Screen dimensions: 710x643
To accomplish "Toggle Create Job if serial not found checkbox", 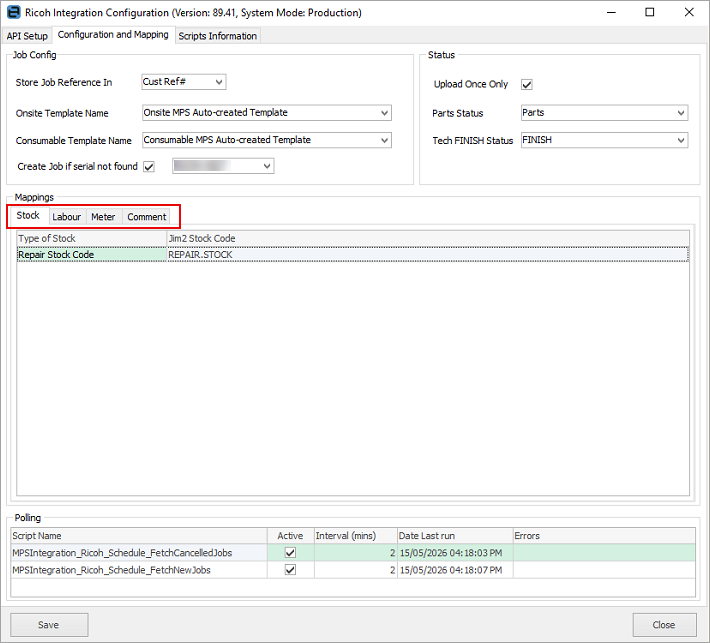I will point(149,167).
